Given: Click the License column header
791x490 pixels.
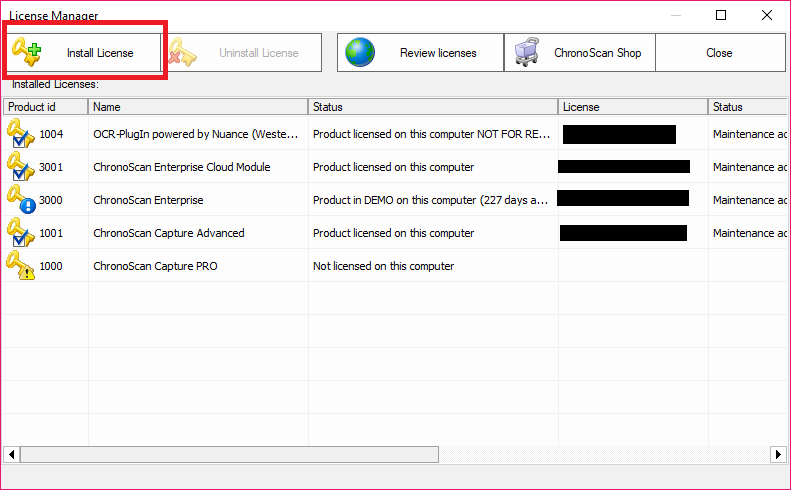Looking at the screenshot, I should click(632, 107).
